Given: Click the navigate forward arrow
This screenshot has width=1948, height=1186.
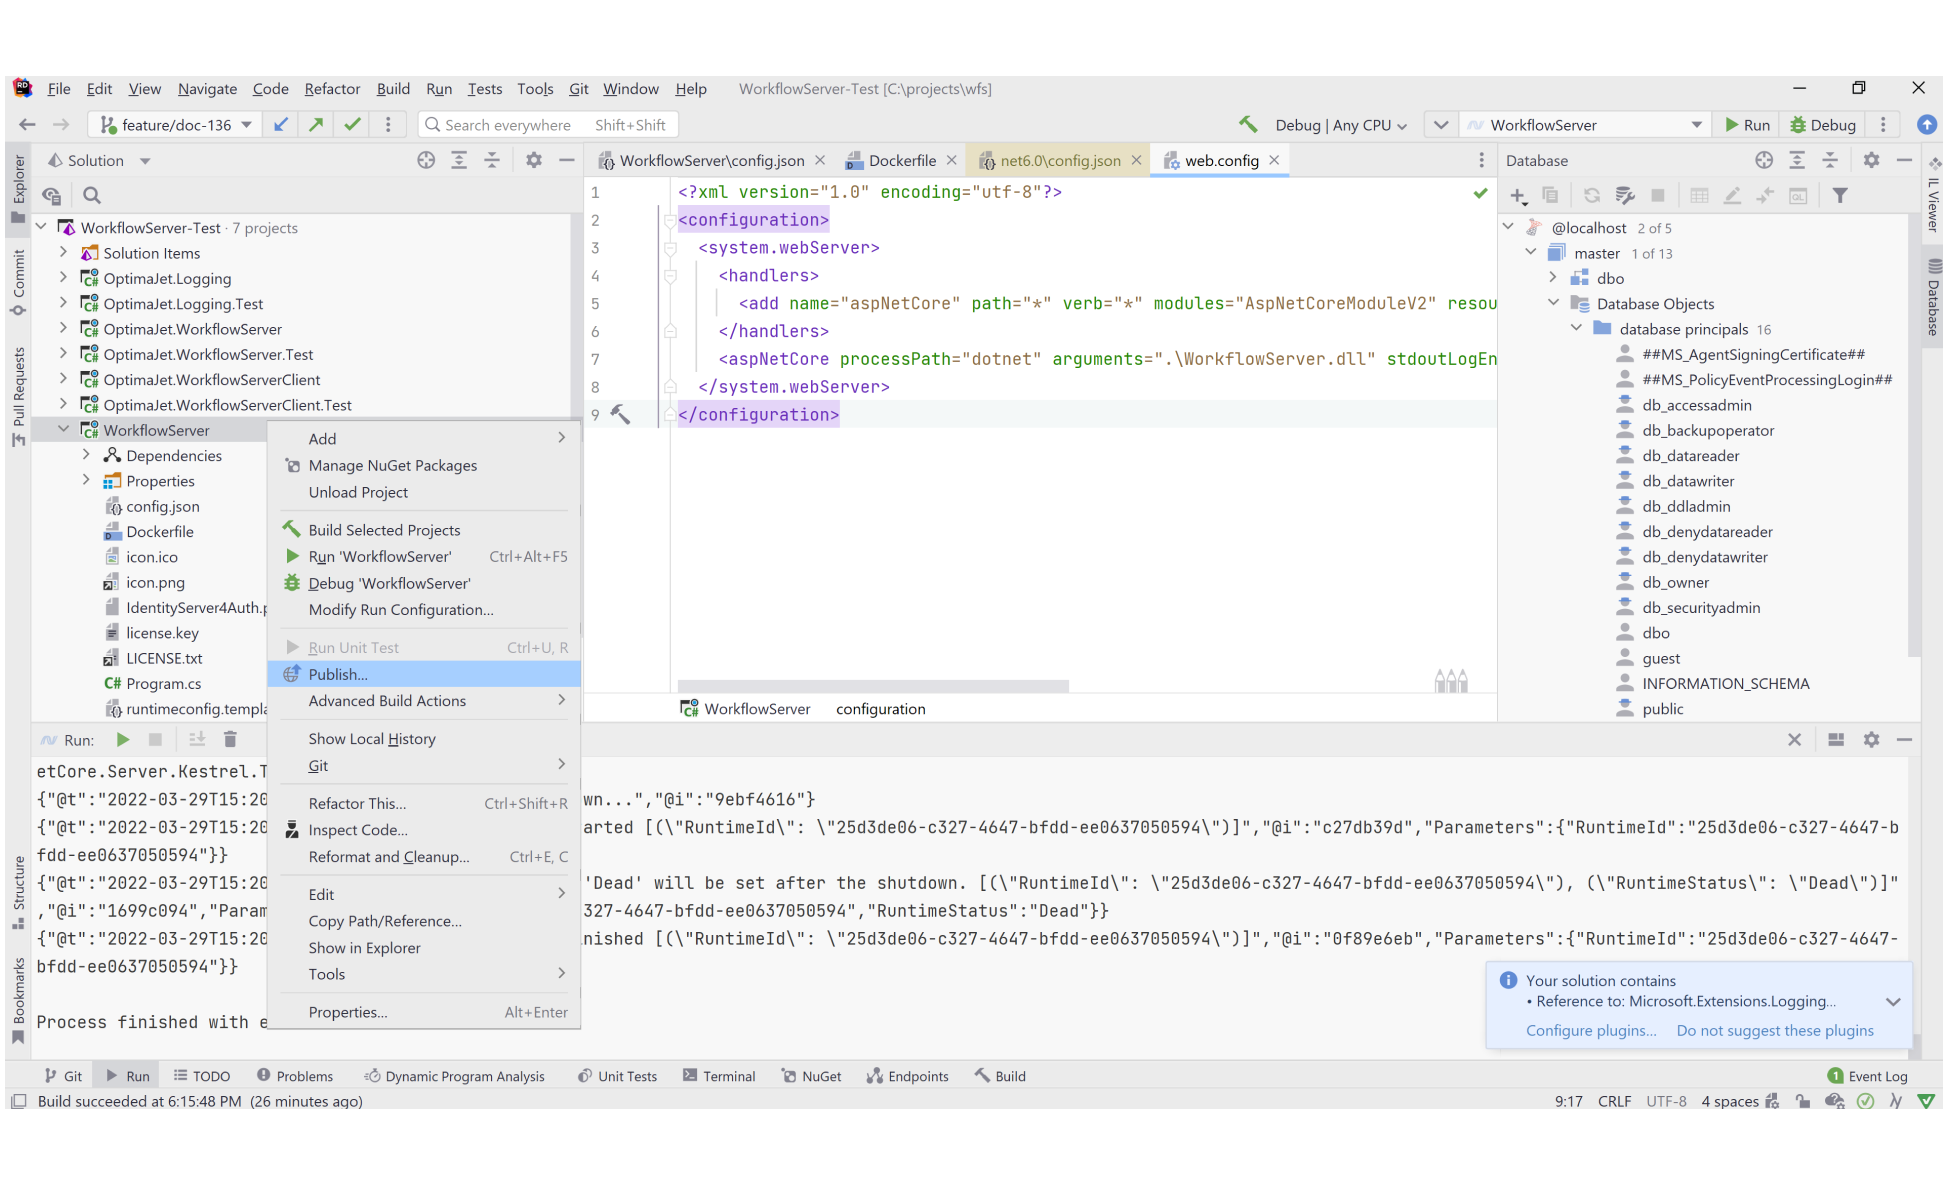Looking at the screenshot, I should 61,124.
